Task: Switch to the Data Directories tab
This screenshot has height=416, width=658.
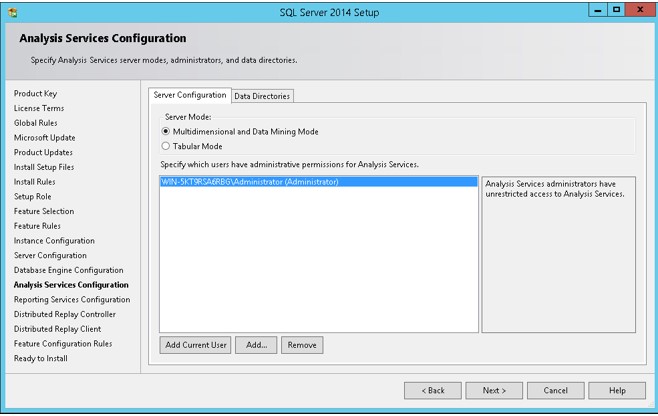Action: click(x=262, y=96)
